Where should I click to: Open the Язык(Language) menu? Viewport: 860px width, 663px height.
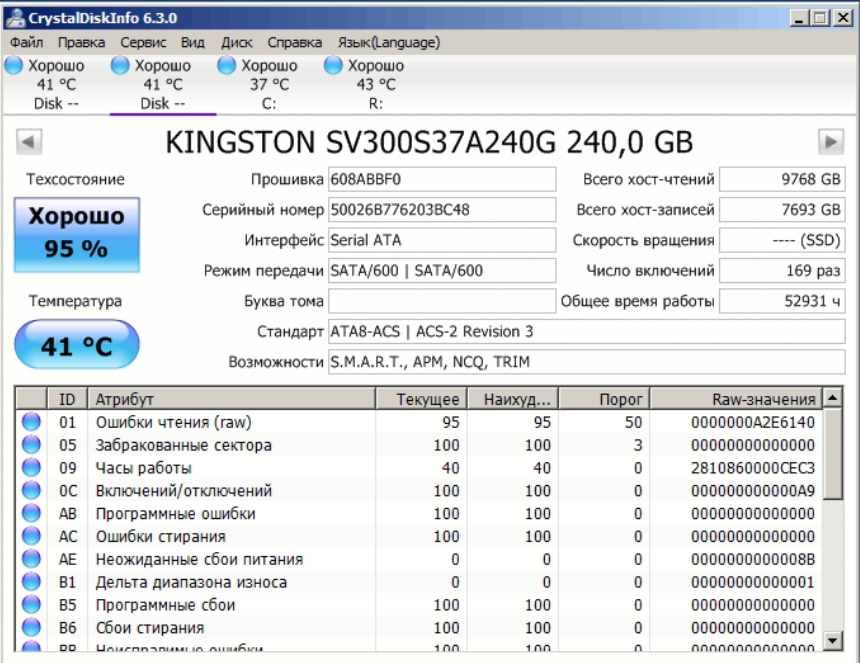388,43
